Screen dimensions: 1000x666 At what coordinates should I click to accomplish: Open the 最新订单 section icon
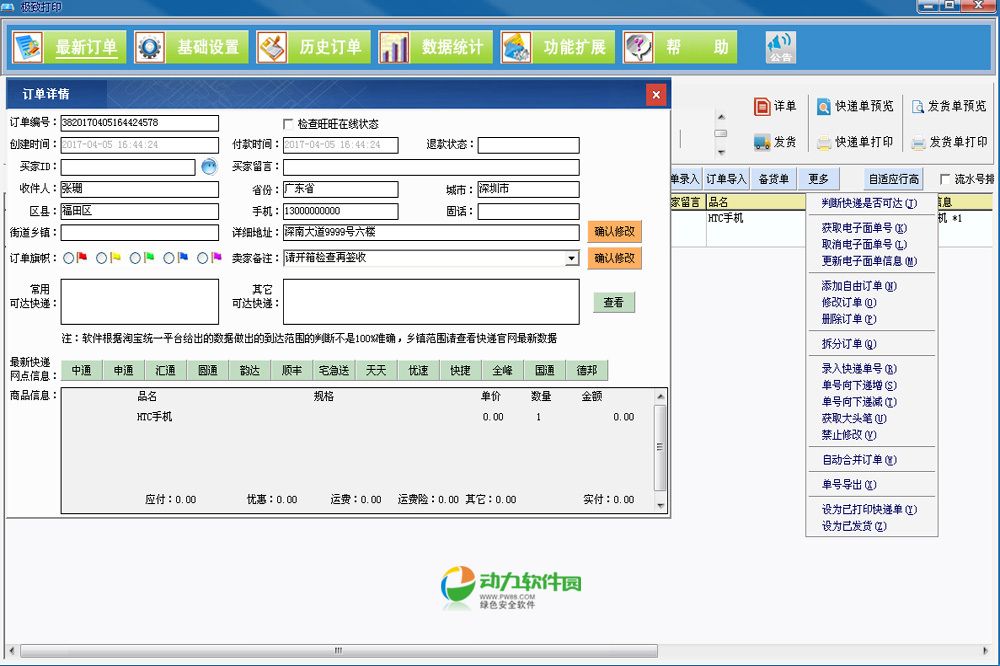[28, 47]
